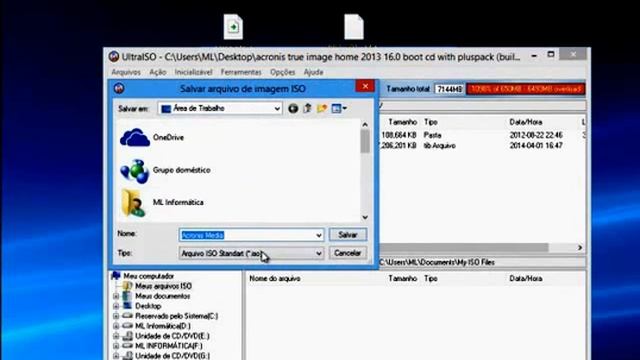Click the Salvar button
Viewport: 640px width, 360px height.
tap(348, 235)
